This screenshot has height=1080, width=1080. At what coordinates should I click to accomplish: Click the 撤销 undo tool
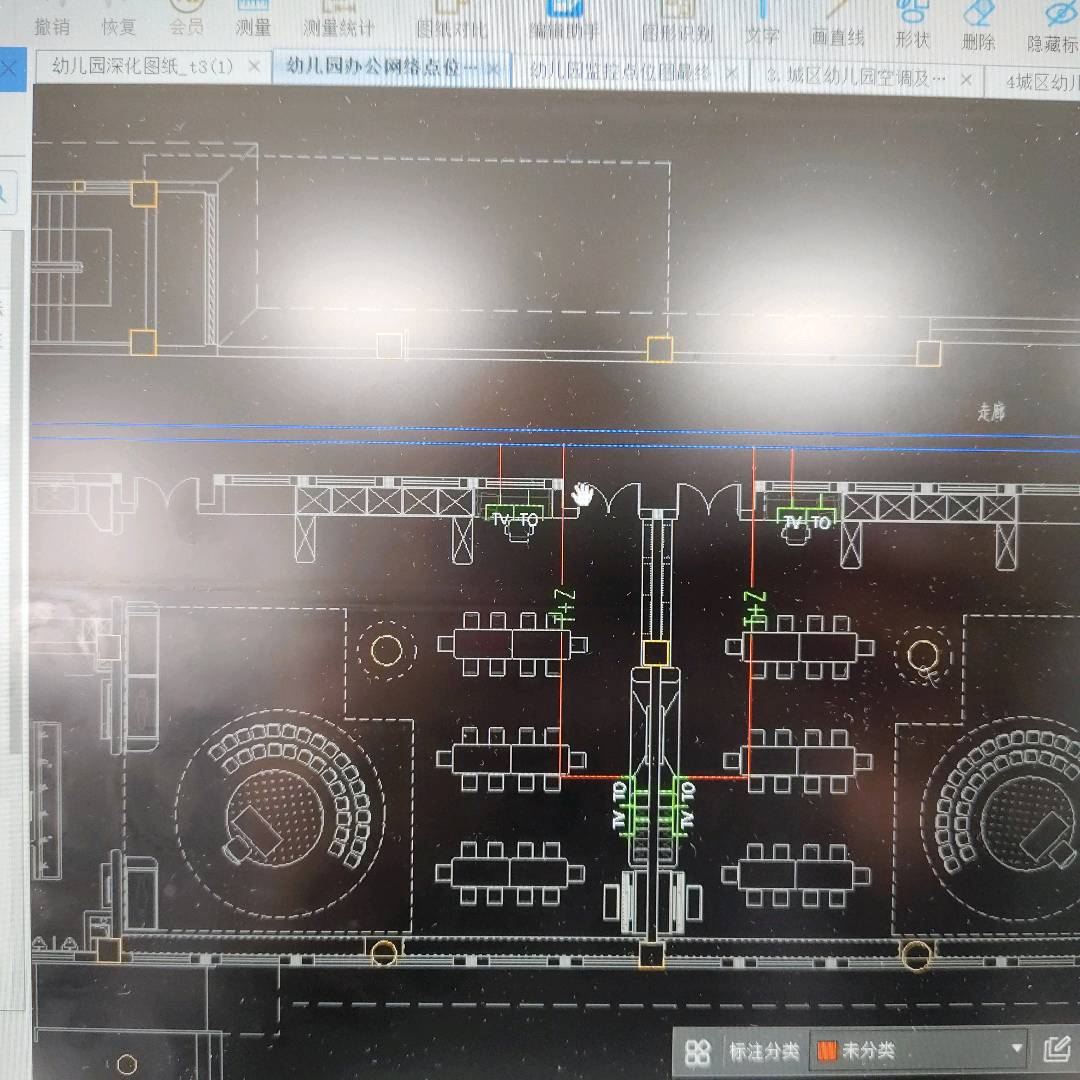(52, 19)
